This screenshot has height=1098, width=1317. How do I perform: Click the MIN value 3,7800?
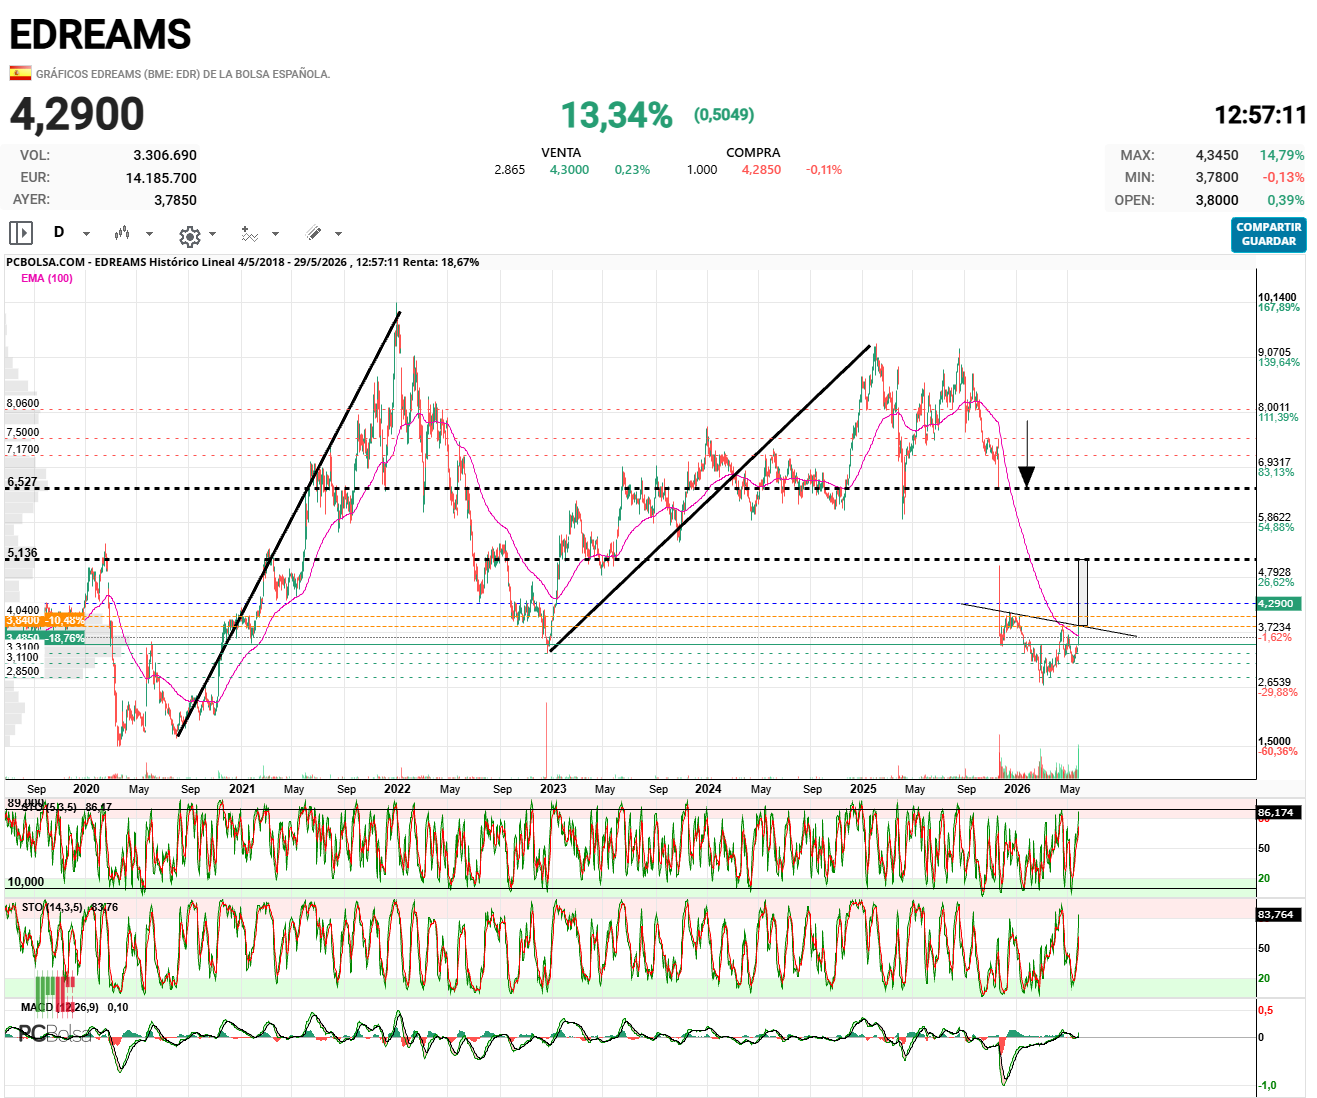click(x=1217, y=177)
